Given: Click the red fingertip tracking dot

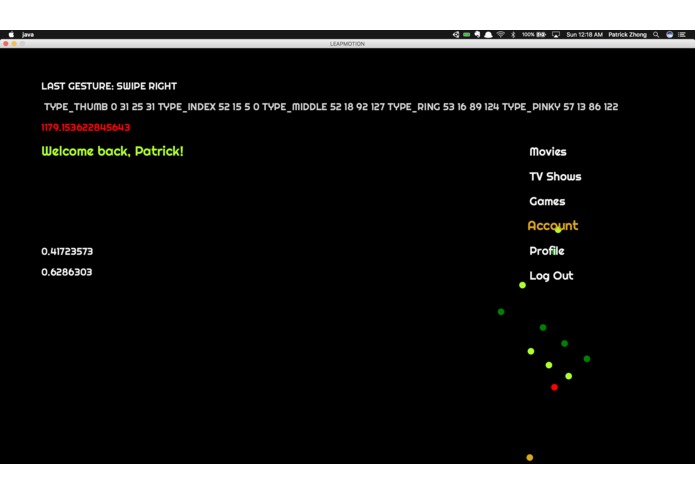Looking at the screenshot, I should point(554,387).
